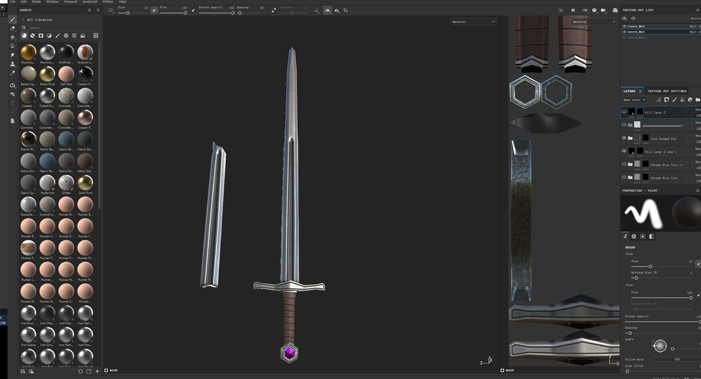Toggle sword_Mat texture set visibility
The image size is (701, 379).
pos(625,32)
